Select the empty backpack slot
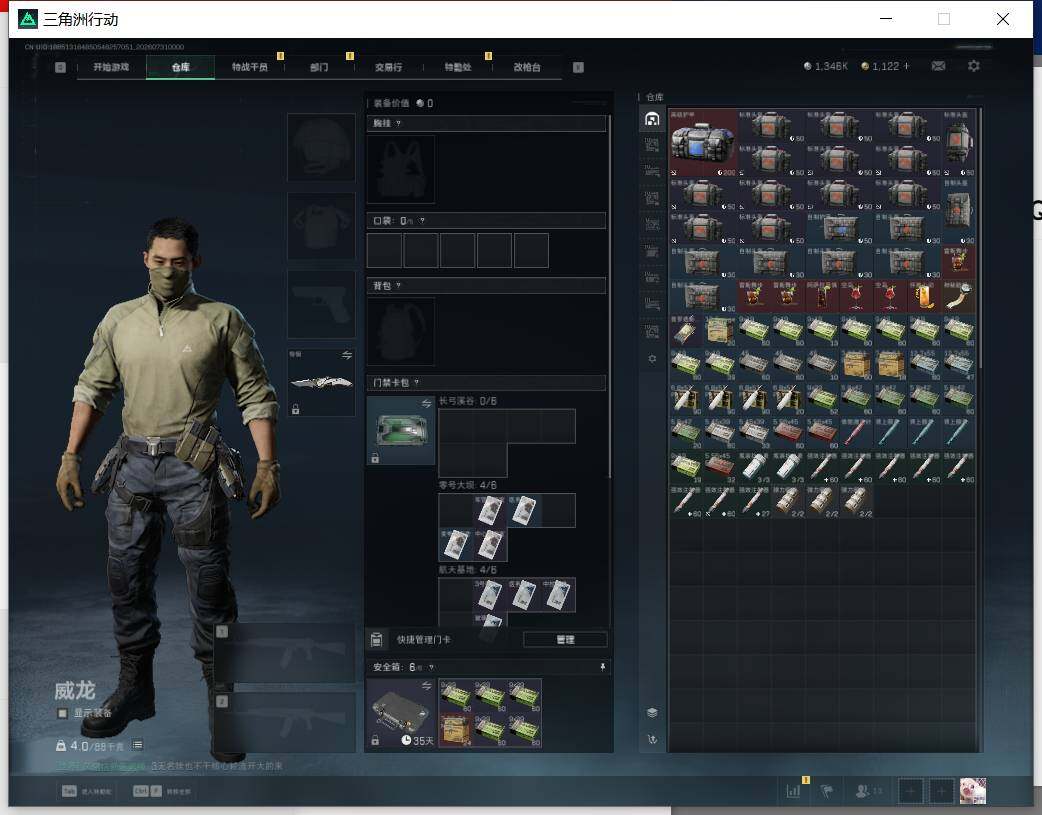The width and height of the screenshot is (1042, 815). point(401,331)
